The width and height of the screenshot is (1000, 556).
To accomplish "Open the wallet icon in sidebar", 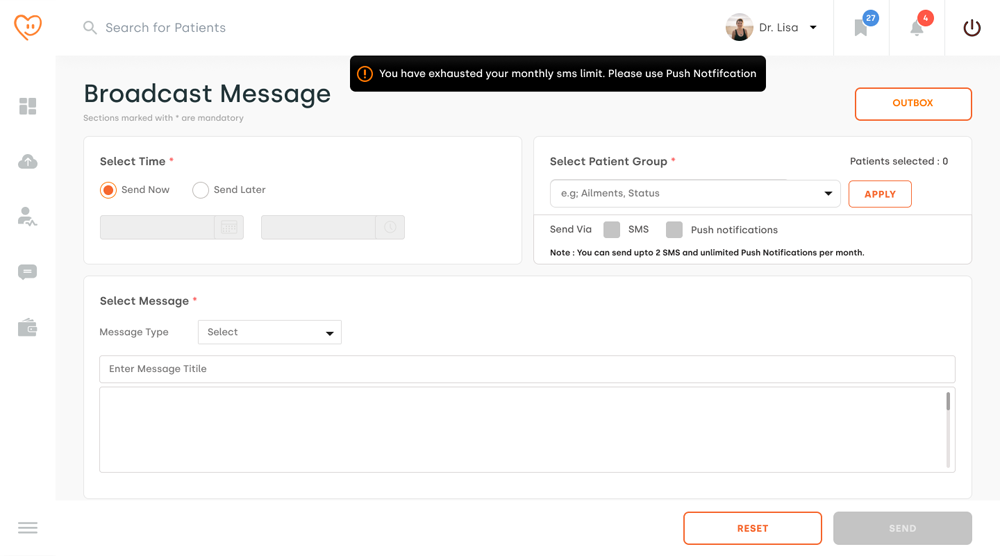I will tap(28, 328).
